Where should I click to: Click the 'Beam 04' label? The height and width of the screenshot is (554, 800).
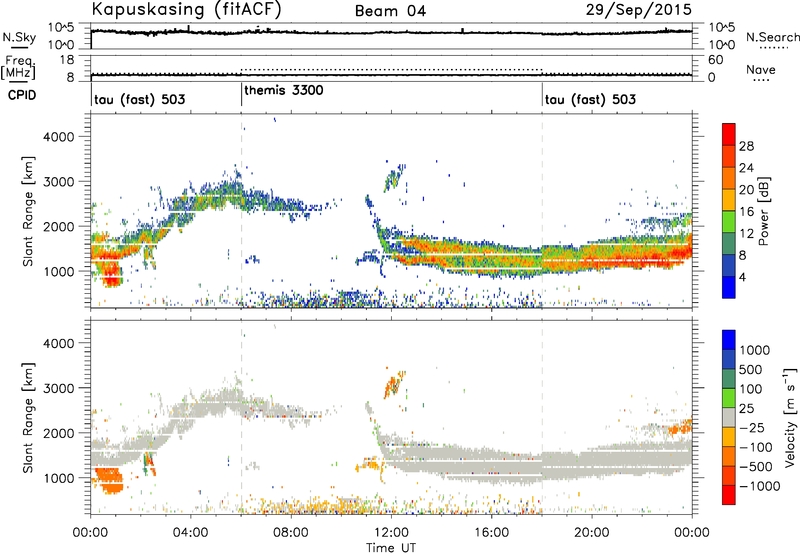[390, 11]
